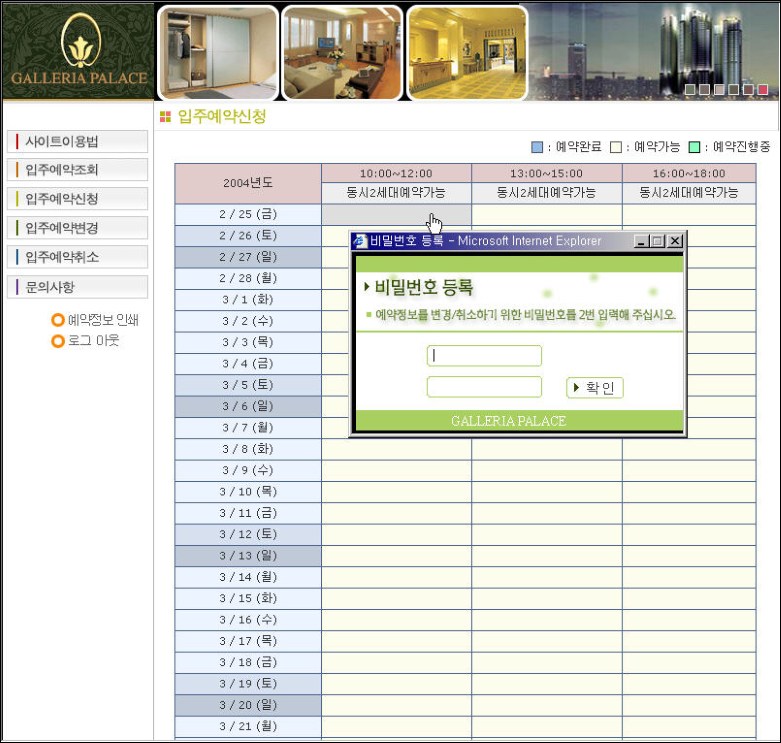
Task: Click the living room photo thumbnail
Action: [x=342, y=52]
